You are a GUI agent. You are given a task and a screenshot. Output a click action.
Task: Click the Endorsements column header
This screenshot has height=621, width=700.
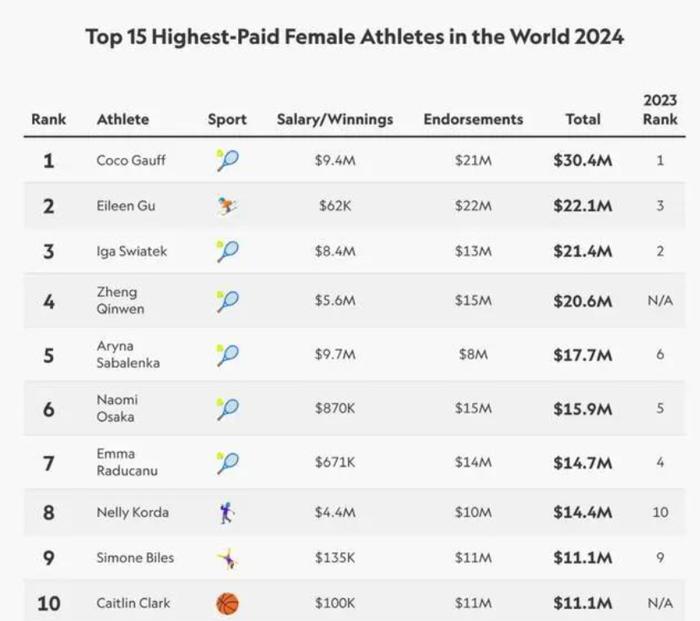coord(473,119)
